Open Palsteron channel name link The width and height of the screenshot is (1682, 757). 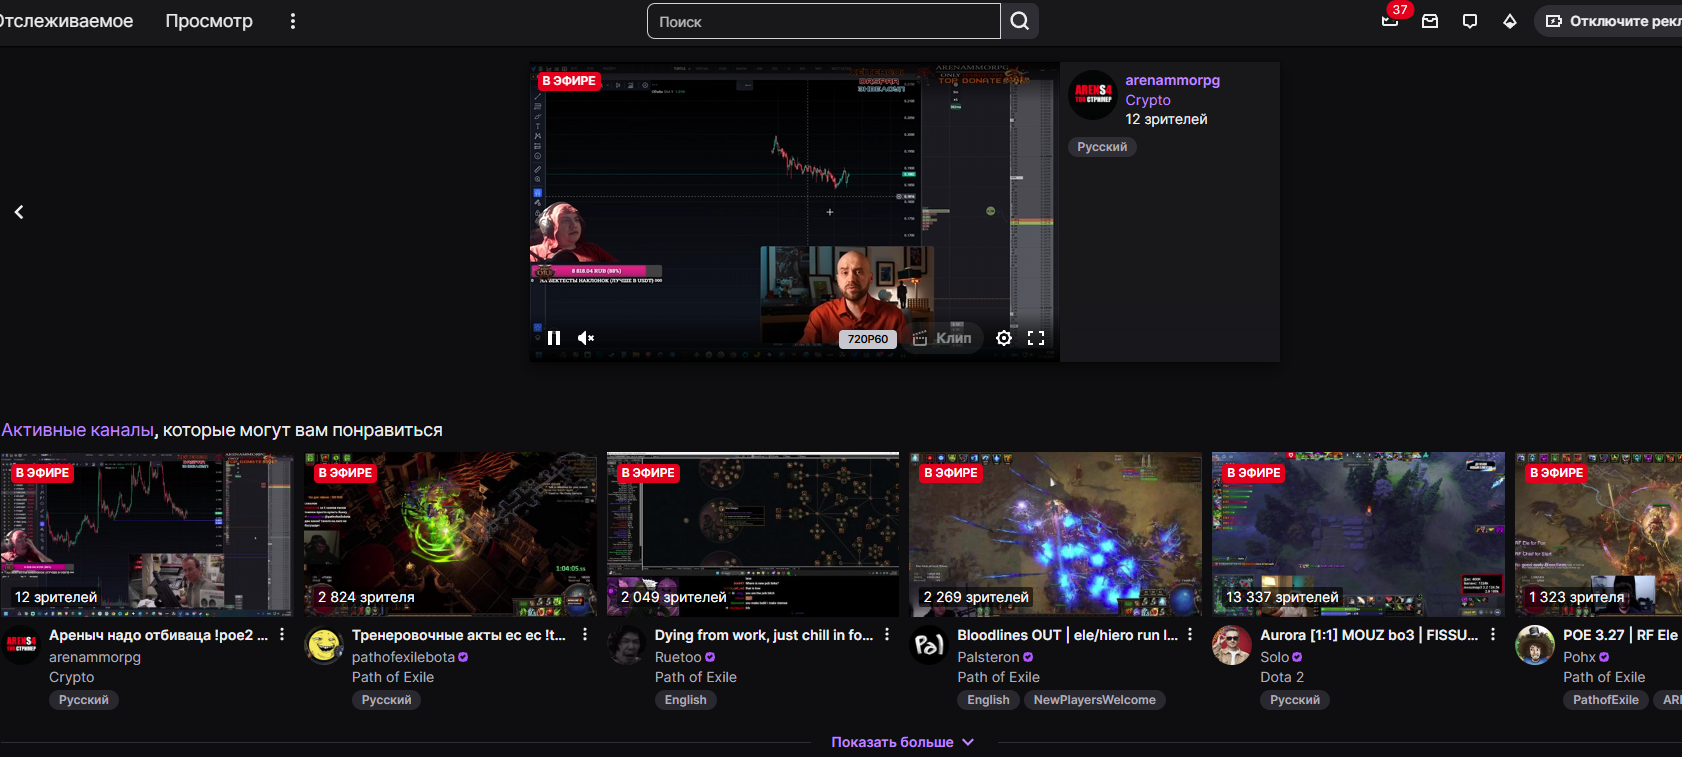tap(988, 657)
